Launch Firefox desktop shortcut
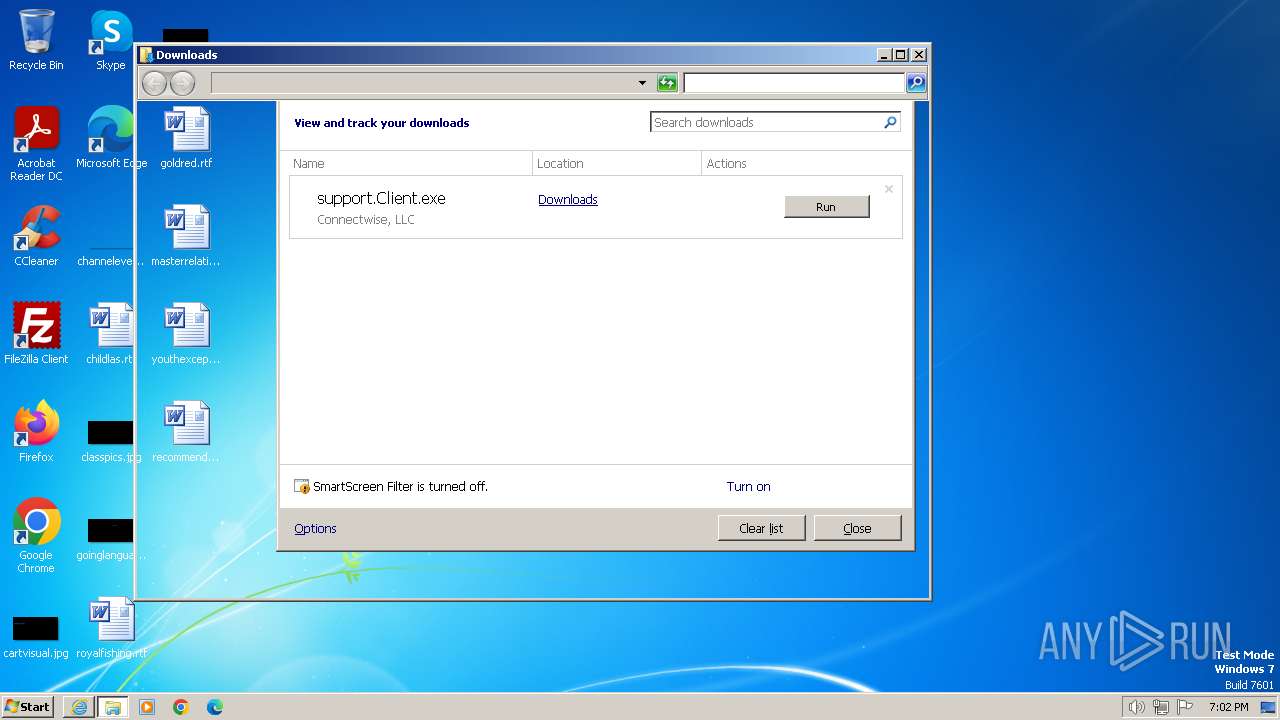The width and height of the screenshot is (1280, 720). pyautogui.click(x=36, y=432)
